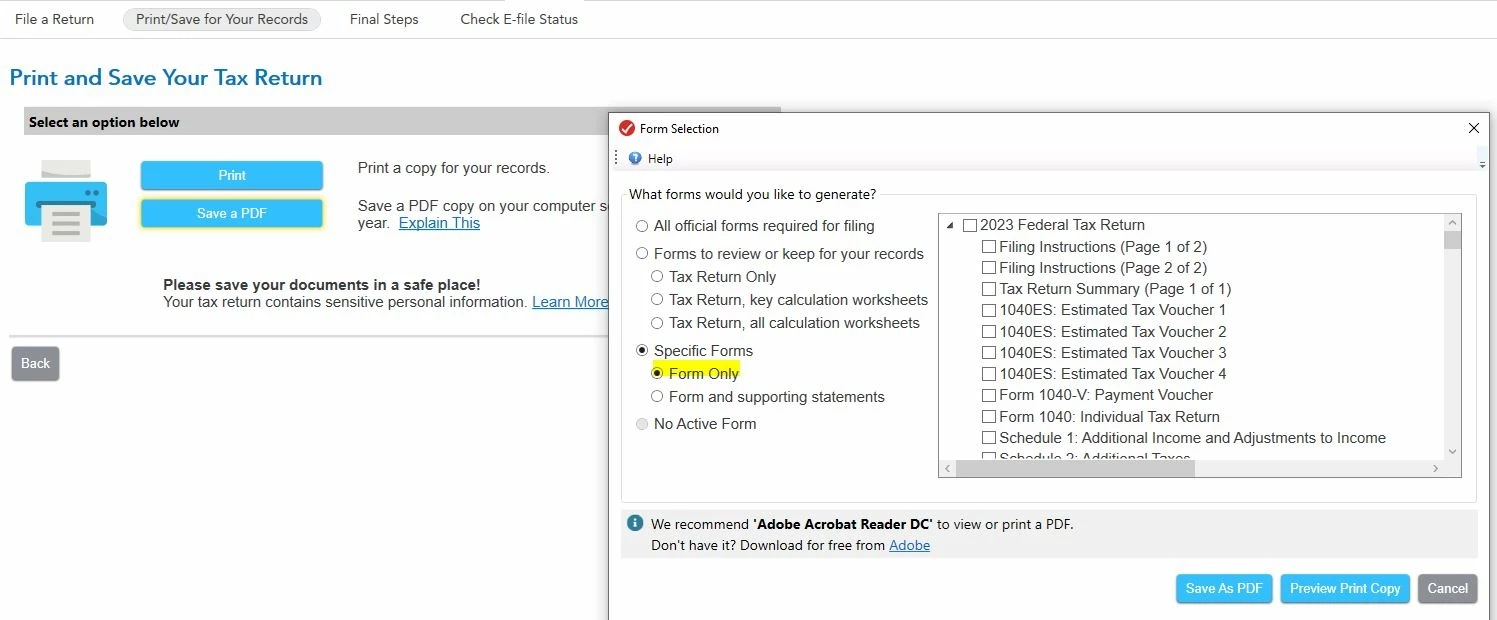Screen dimensions: 1497x620
Task: Close the Form Selection dialog
Action: [1473, 128]
